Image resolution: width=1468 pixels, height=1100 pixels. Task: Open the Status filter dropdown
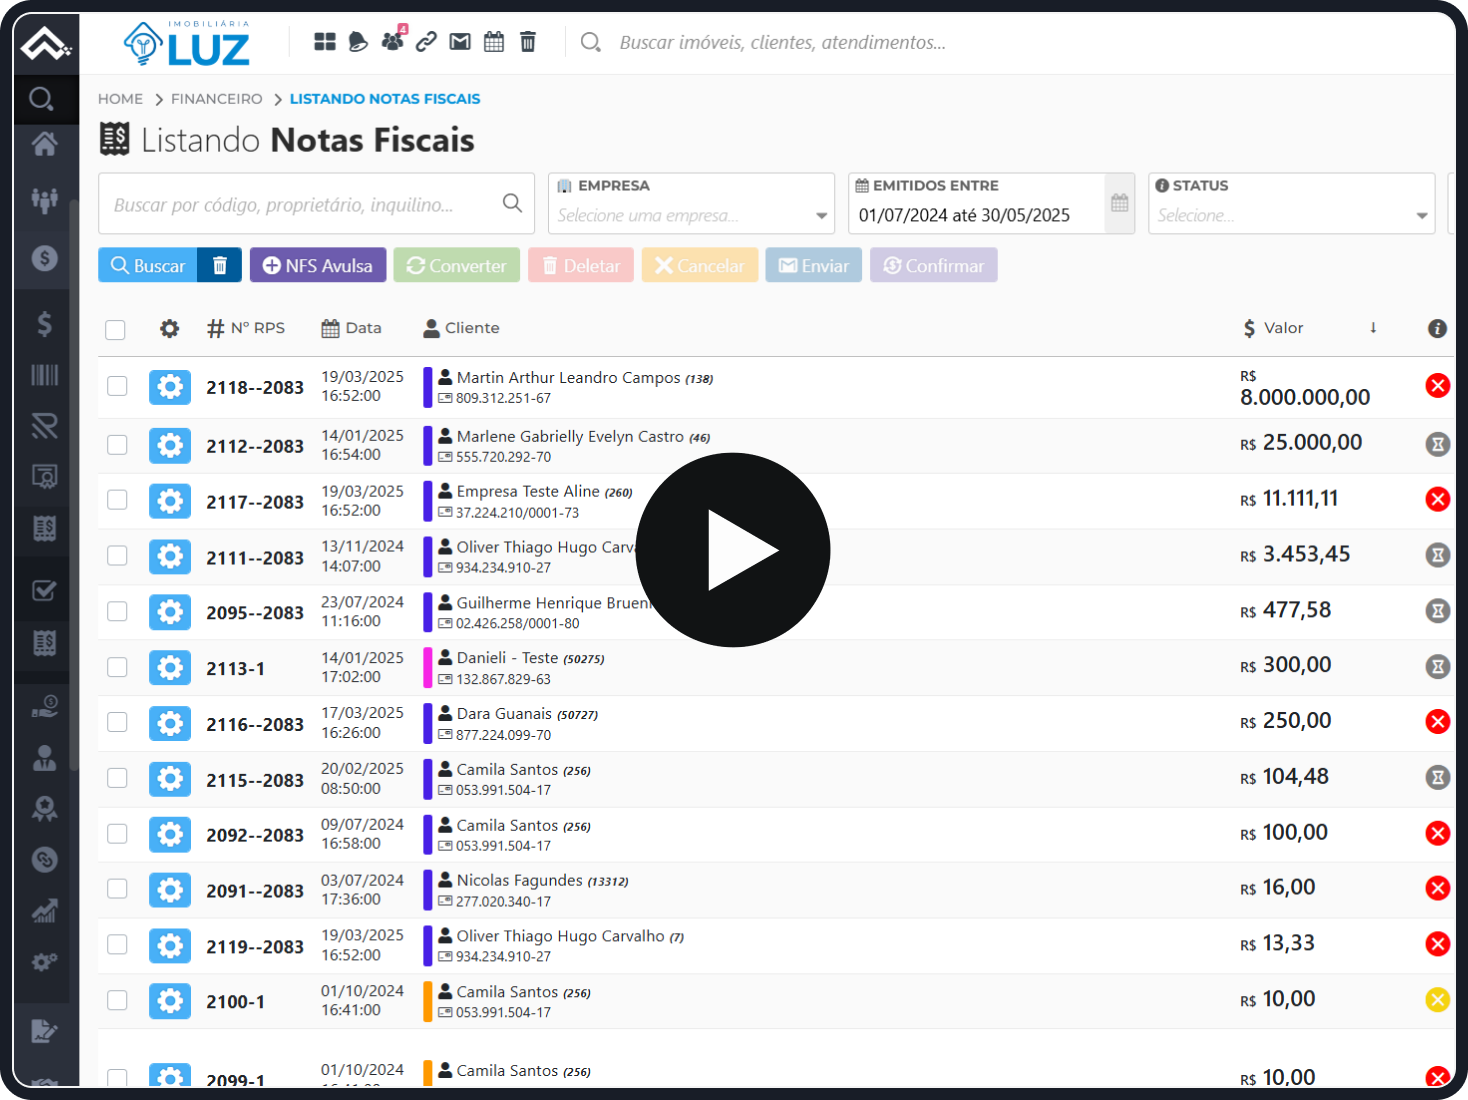[x=1291, y=215]
